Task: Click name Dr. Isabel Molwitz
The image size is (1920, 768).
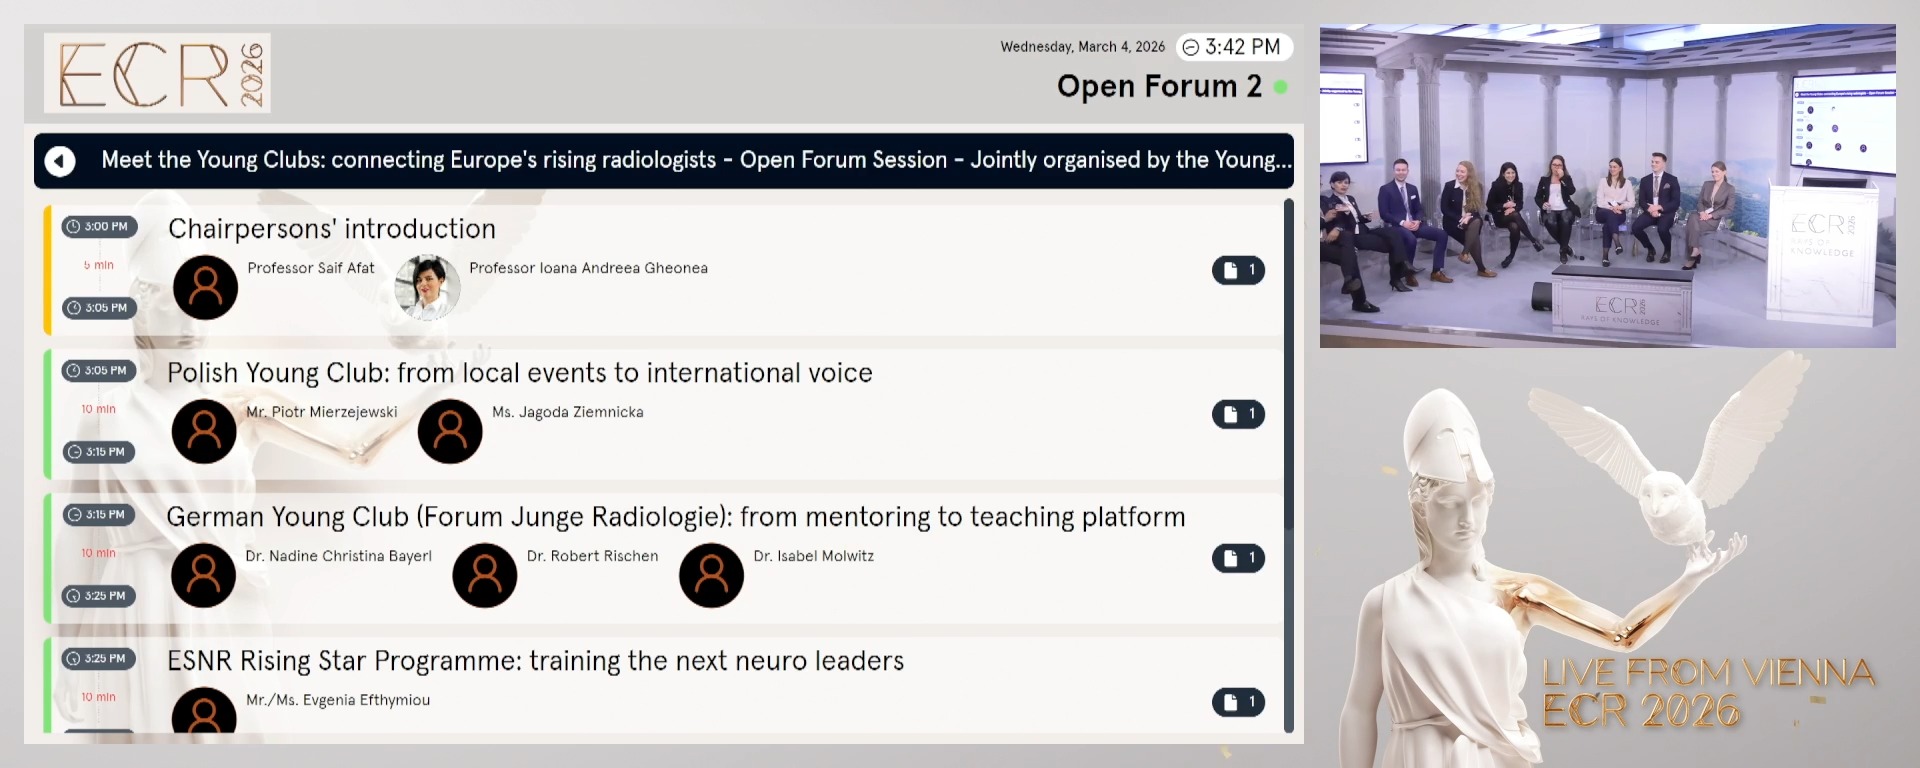Action: [814, 556]
